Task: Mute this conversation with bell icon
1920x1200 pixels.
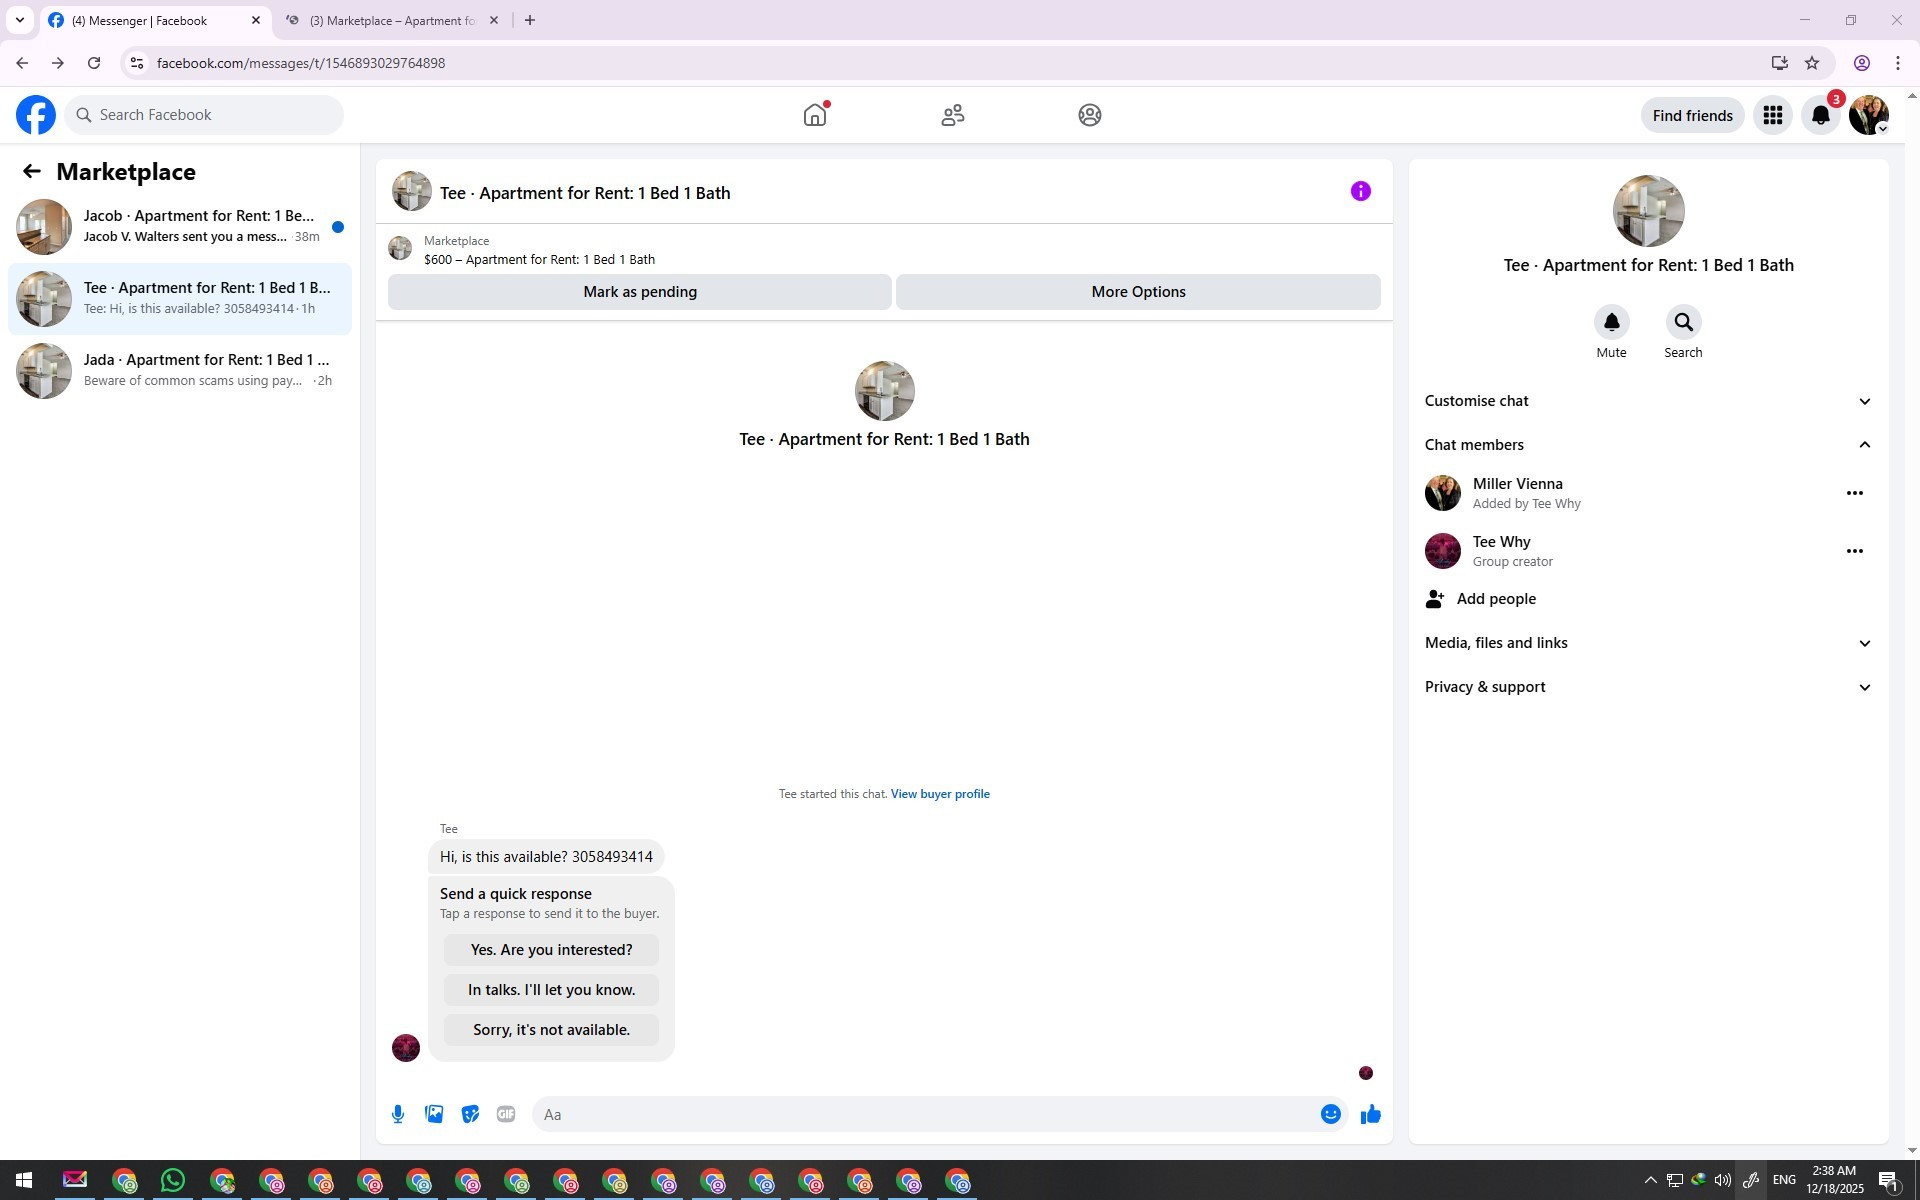Action: click(1611, 323)
